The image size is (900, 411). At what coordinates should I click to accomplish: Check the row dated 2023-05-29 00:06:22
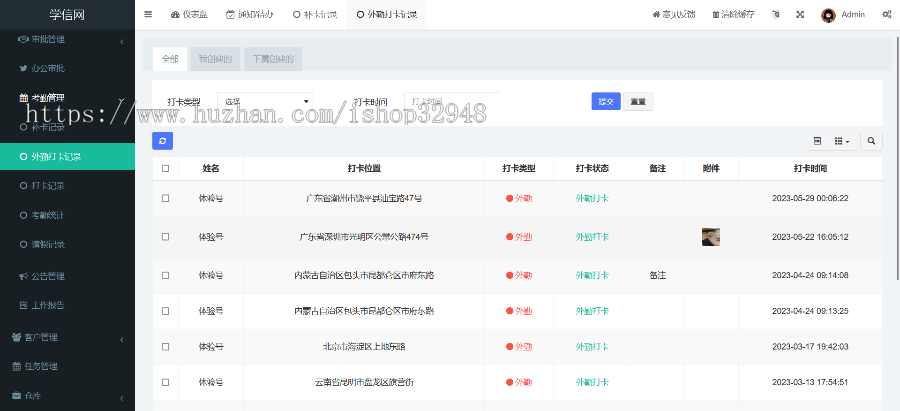click(165, 198)
